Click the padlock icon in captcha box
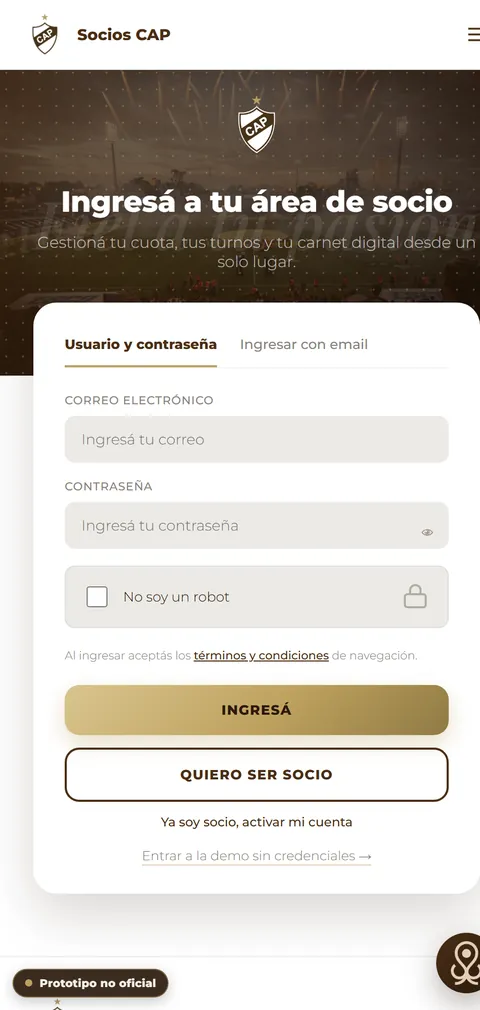Viewport: 480px width, 1010px height. click(415, 596)
